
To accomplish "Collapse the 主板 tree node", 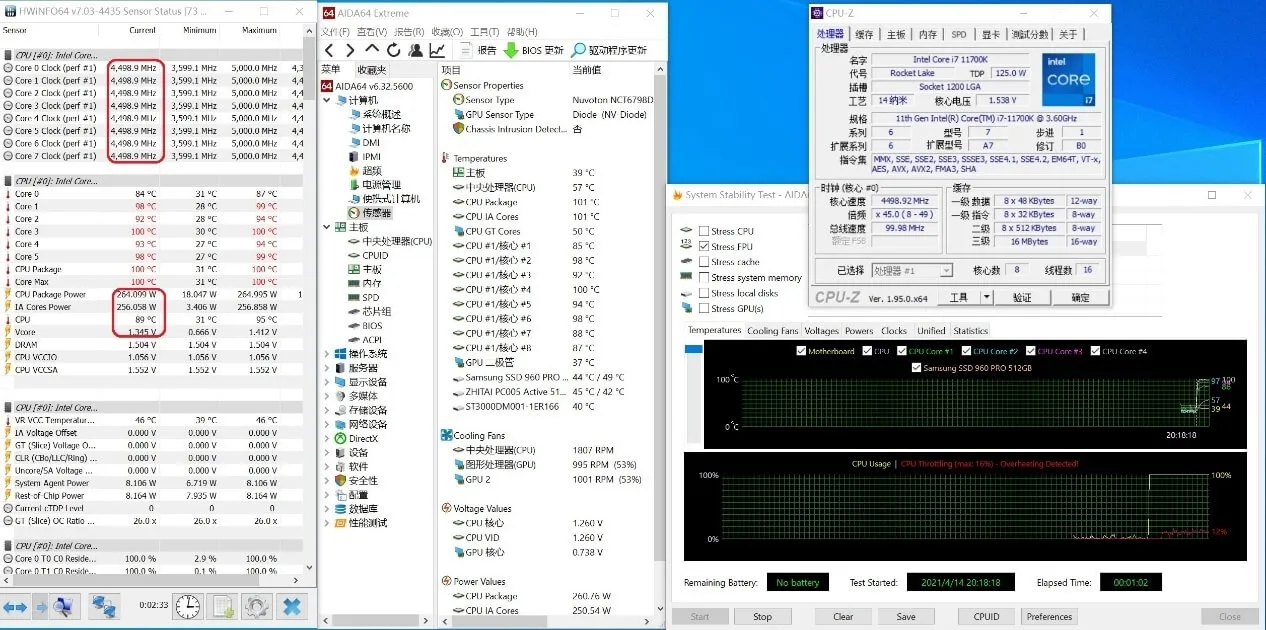I will 327,227.
